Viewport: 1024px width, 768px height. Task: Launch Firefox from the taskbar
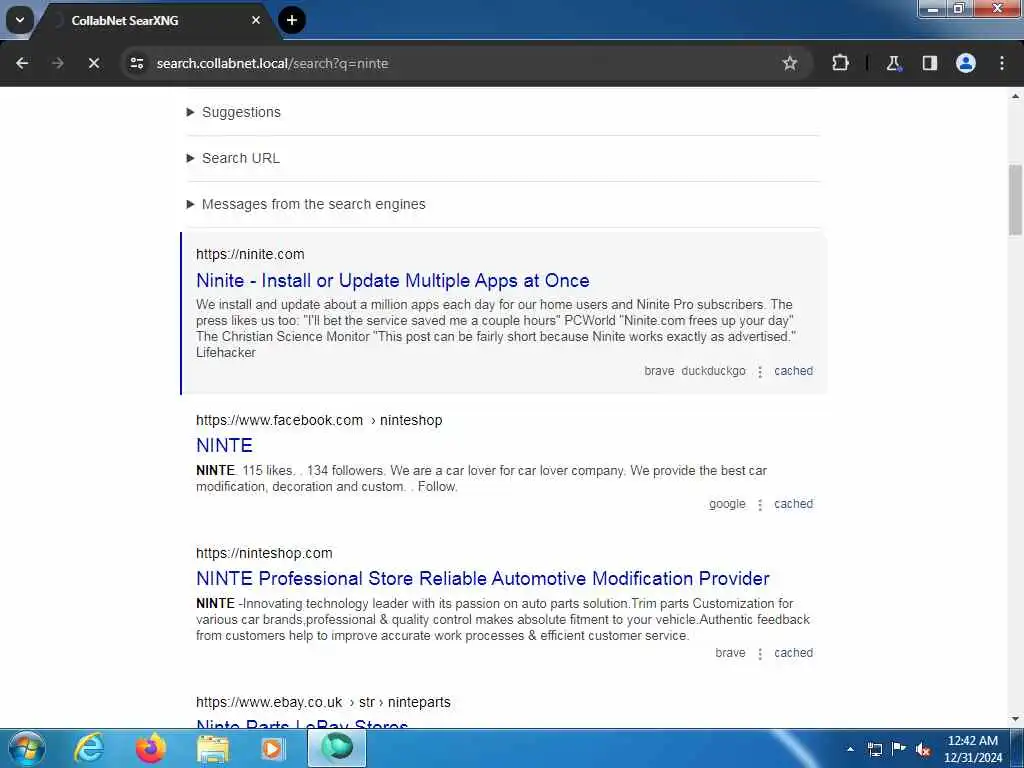[x=151, y=748]
